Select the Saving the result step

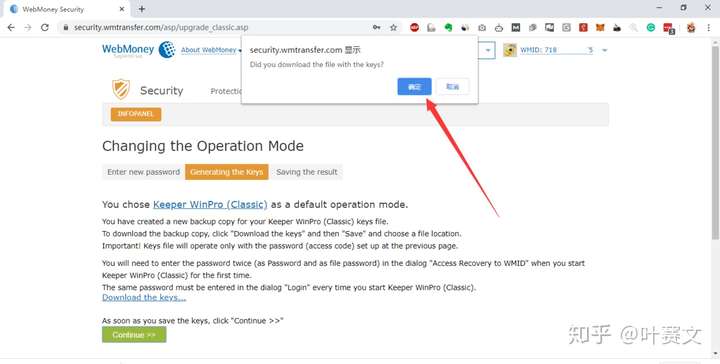[307, 172]
